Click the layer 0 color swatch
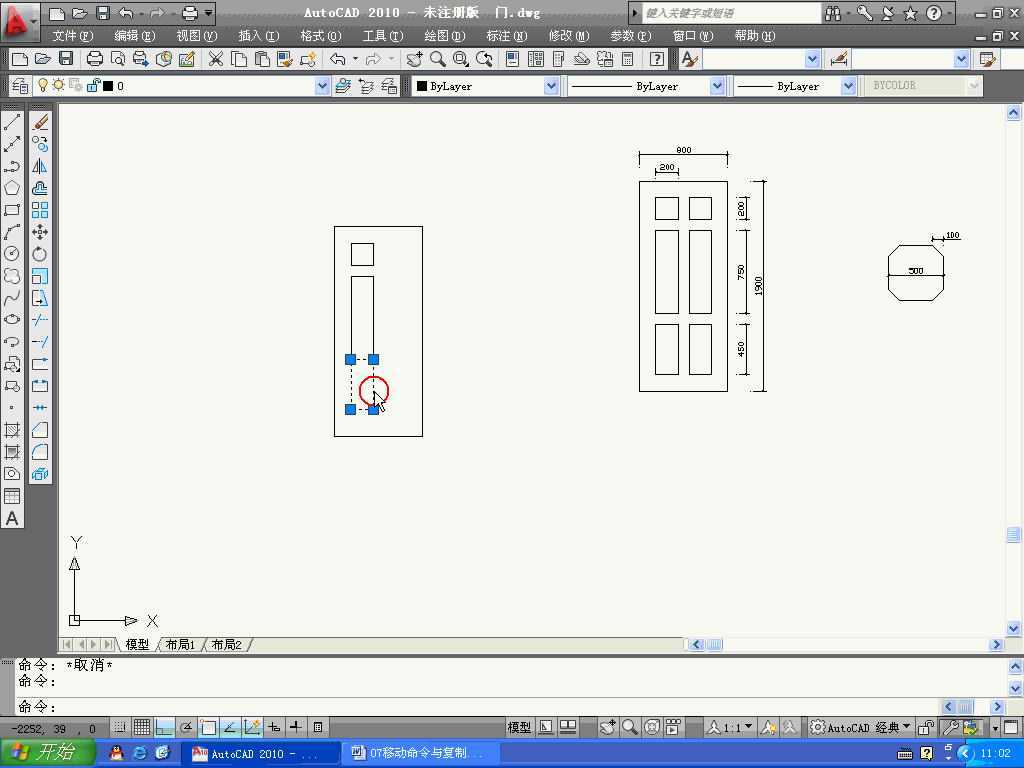 108,86
